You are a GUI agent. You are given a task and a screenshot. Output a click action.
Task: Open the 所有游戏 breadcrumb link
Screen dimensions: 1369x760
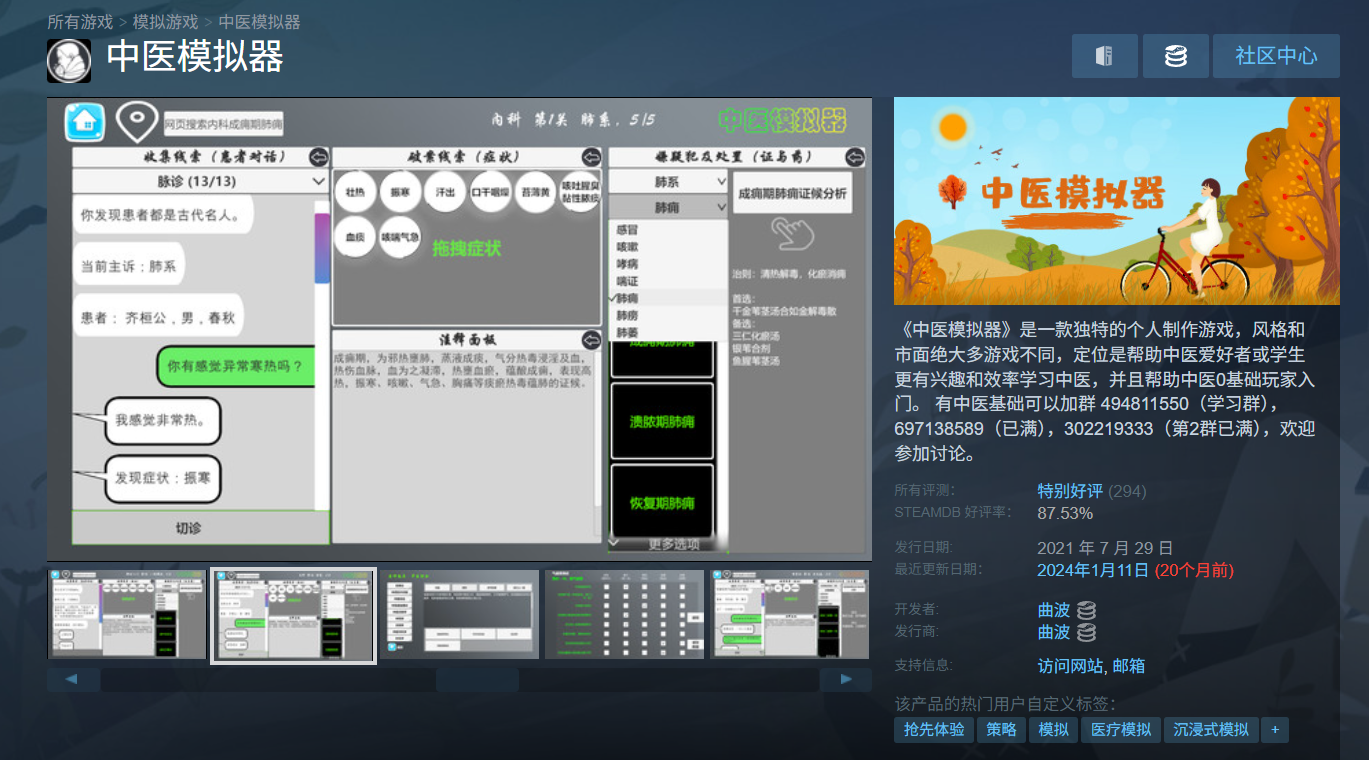[x=78, y=21]
